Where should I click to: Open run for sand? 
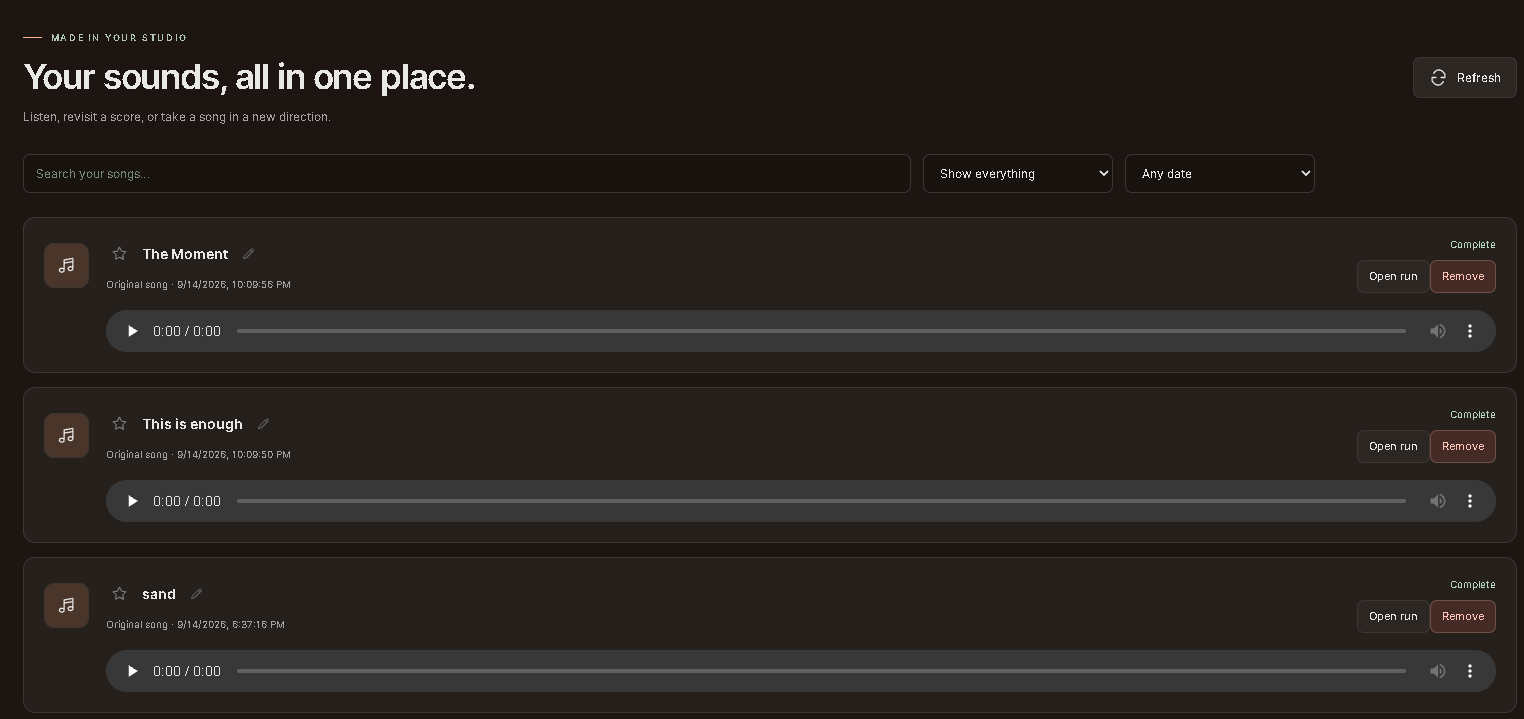click(x=1393, y=617)
